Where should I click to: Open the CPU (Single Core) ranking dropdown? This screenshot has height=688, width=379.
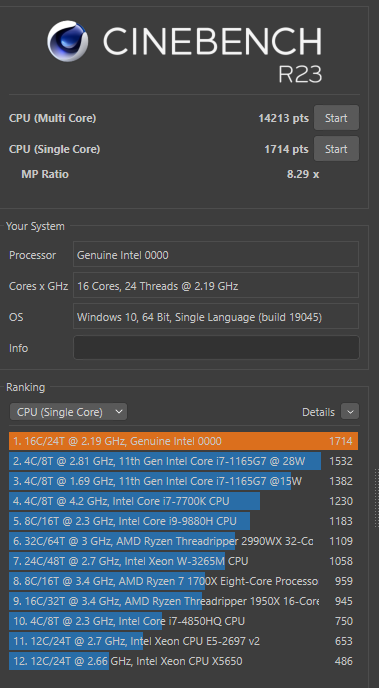pos(68,412)
